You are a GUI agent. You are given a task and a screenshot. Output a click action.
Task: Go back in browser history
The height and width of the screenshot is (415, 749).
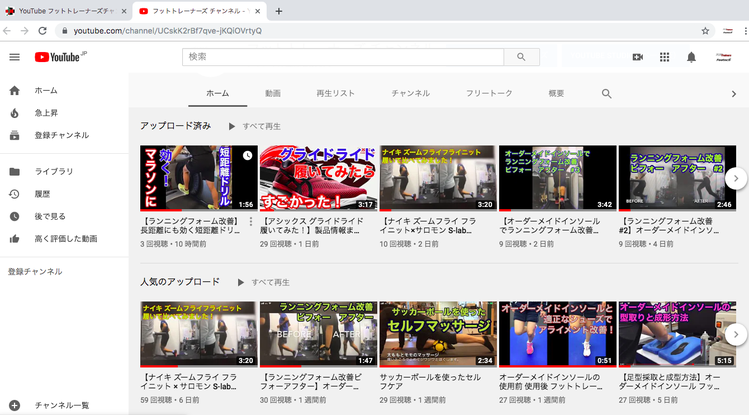[7, 31]
